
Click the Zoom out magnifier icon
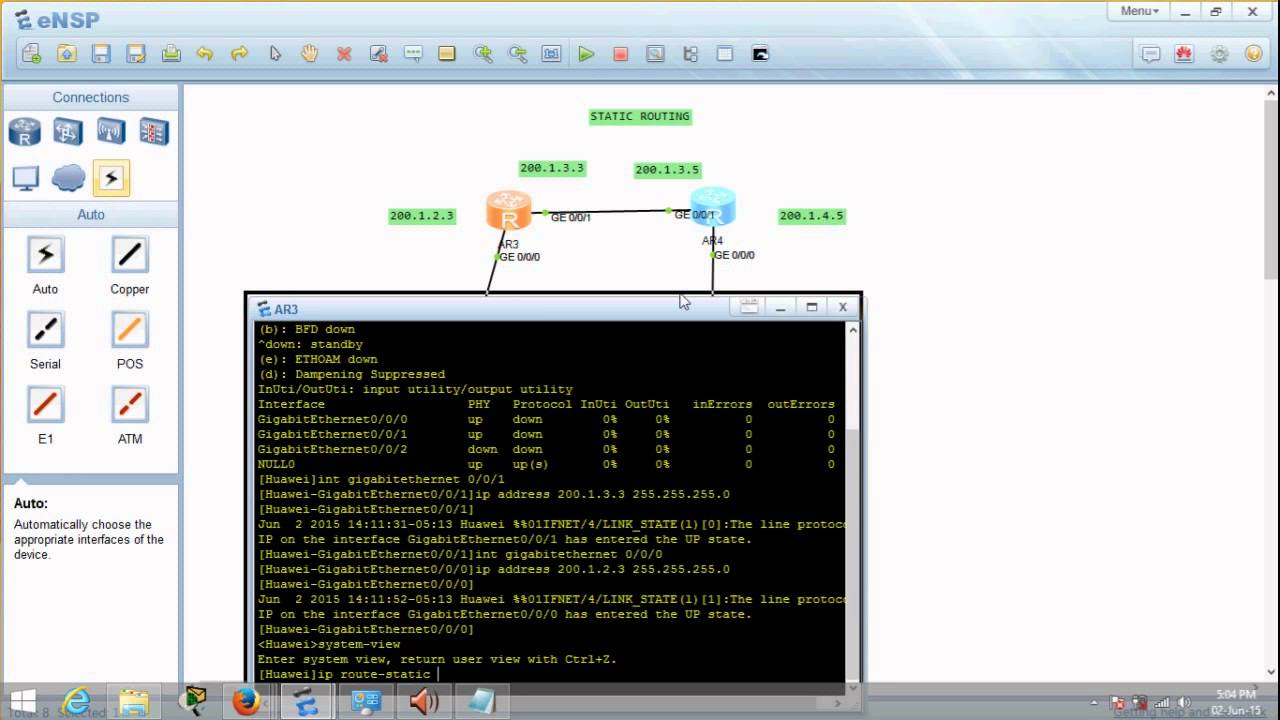coord(517,54)
